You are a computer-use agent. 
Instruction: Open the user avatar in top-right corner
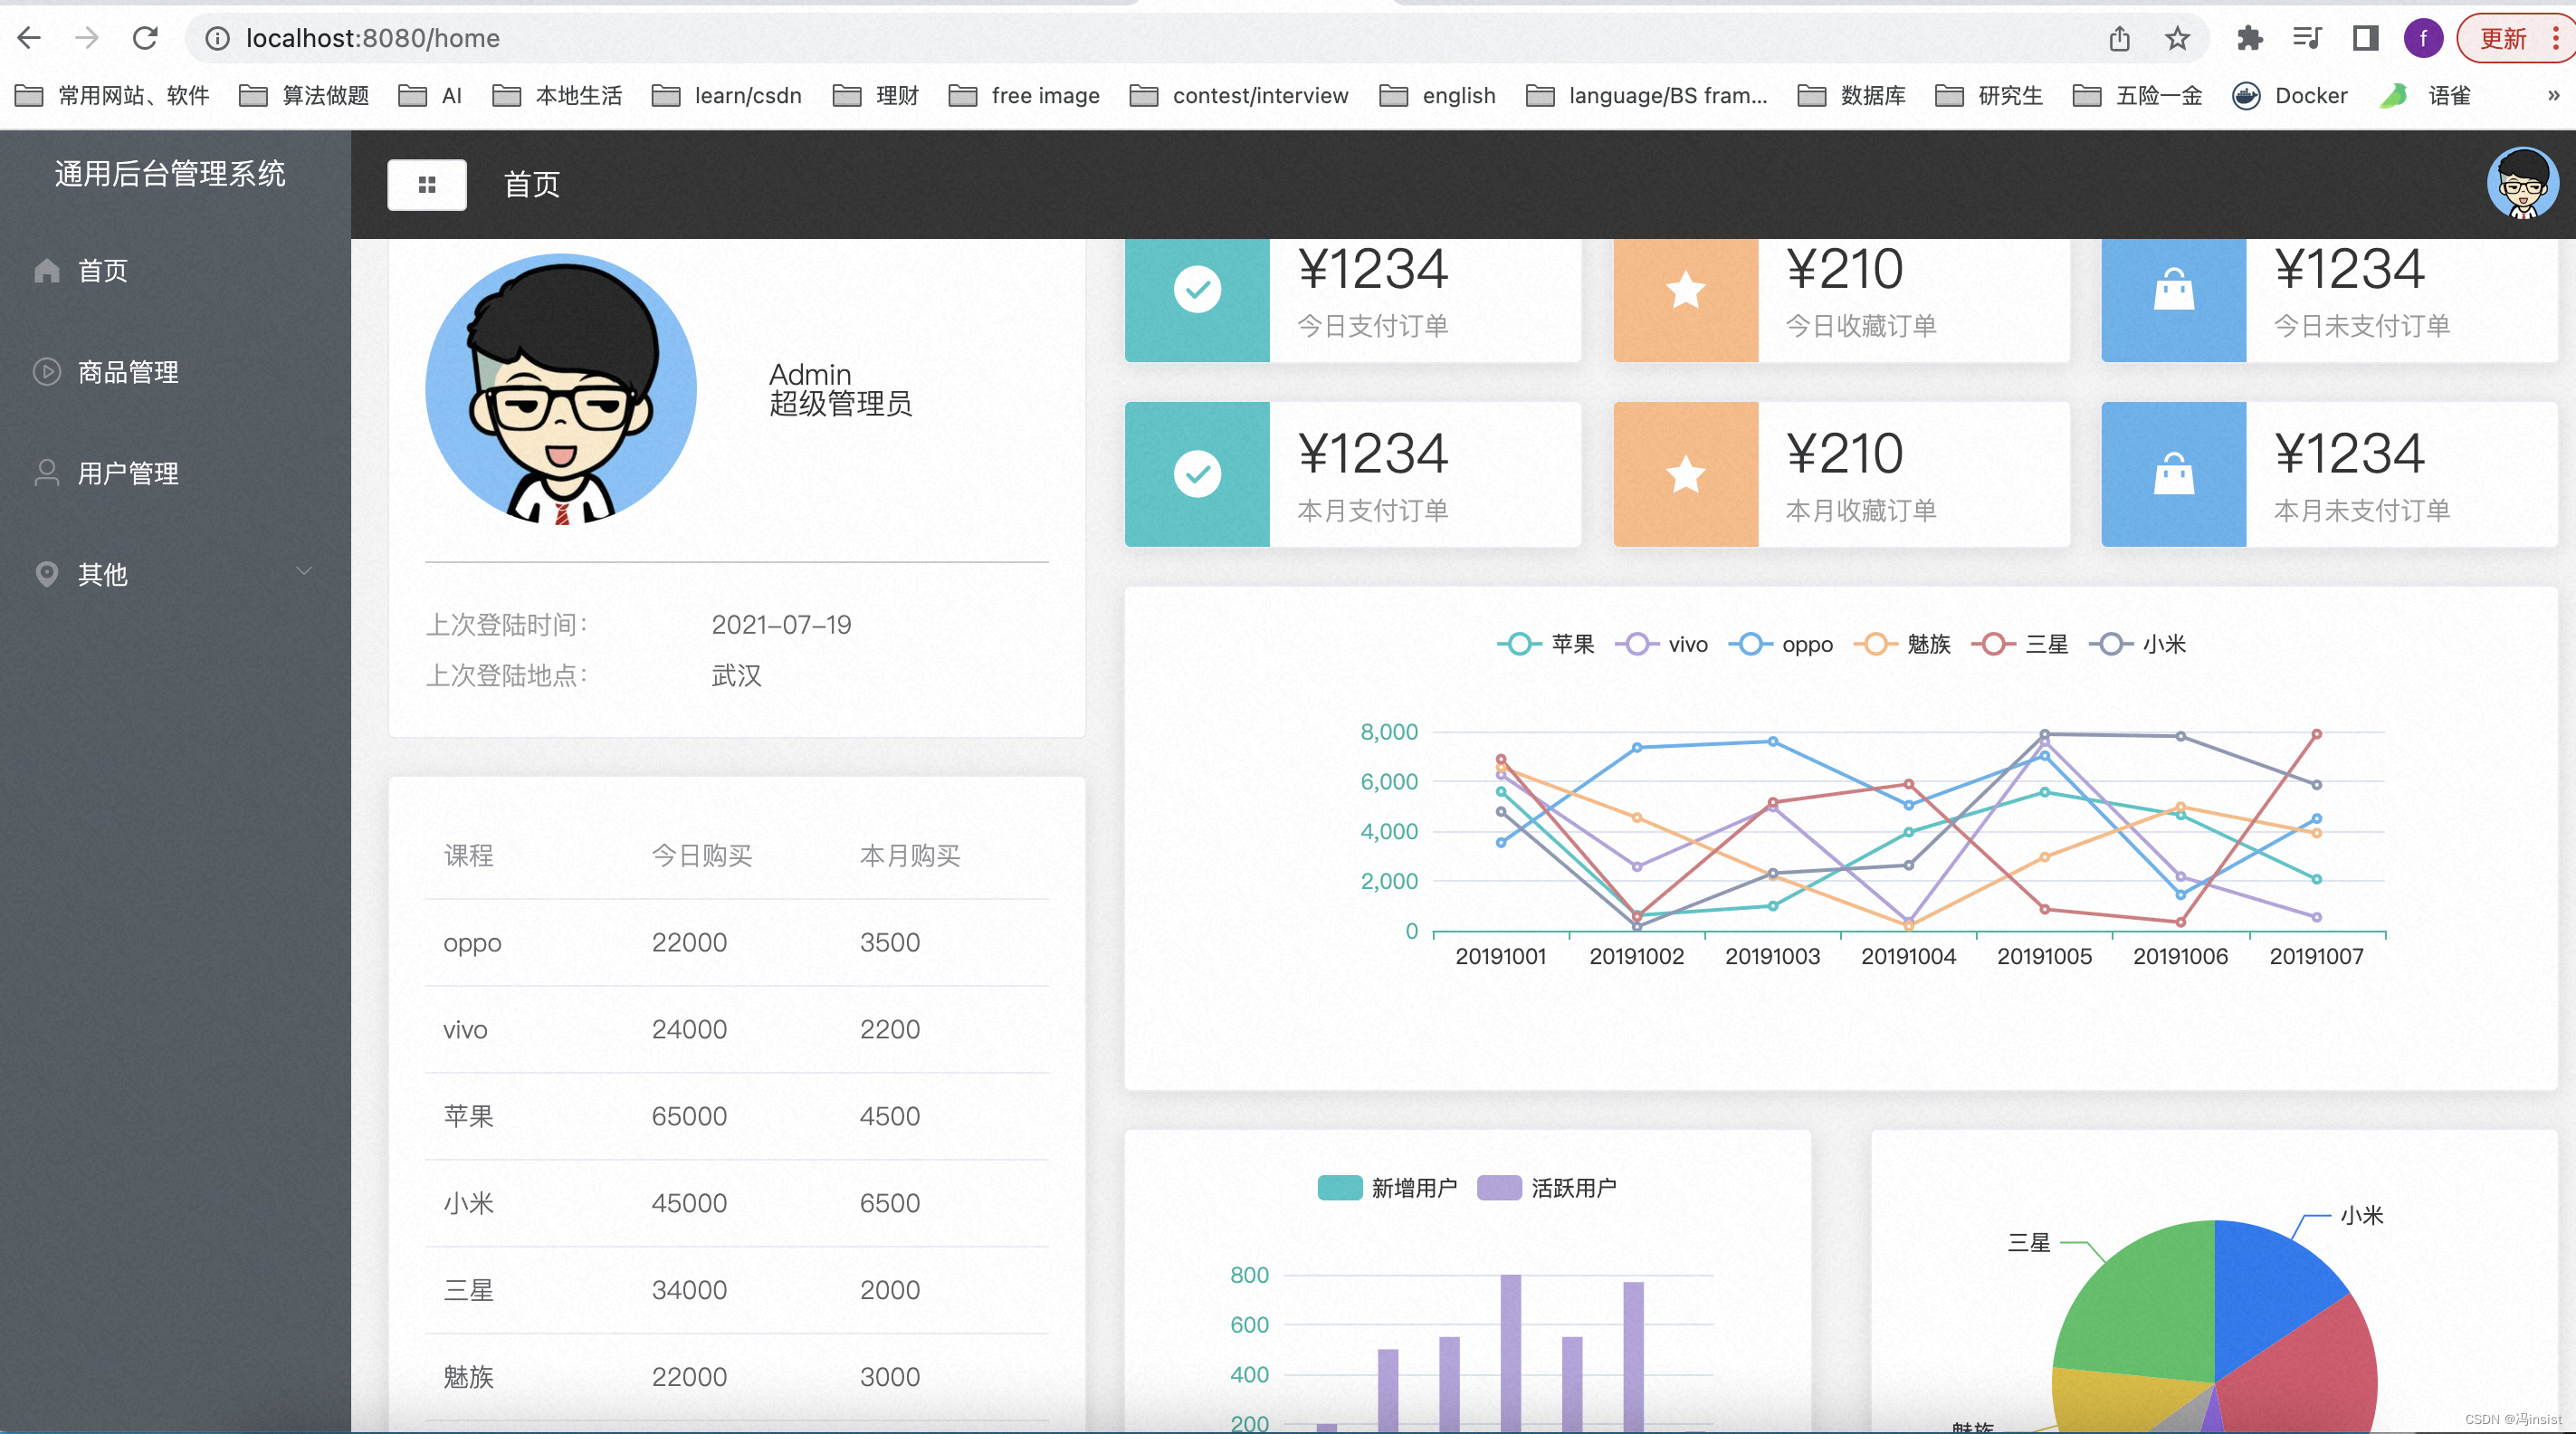click(x=2523, y=183)
